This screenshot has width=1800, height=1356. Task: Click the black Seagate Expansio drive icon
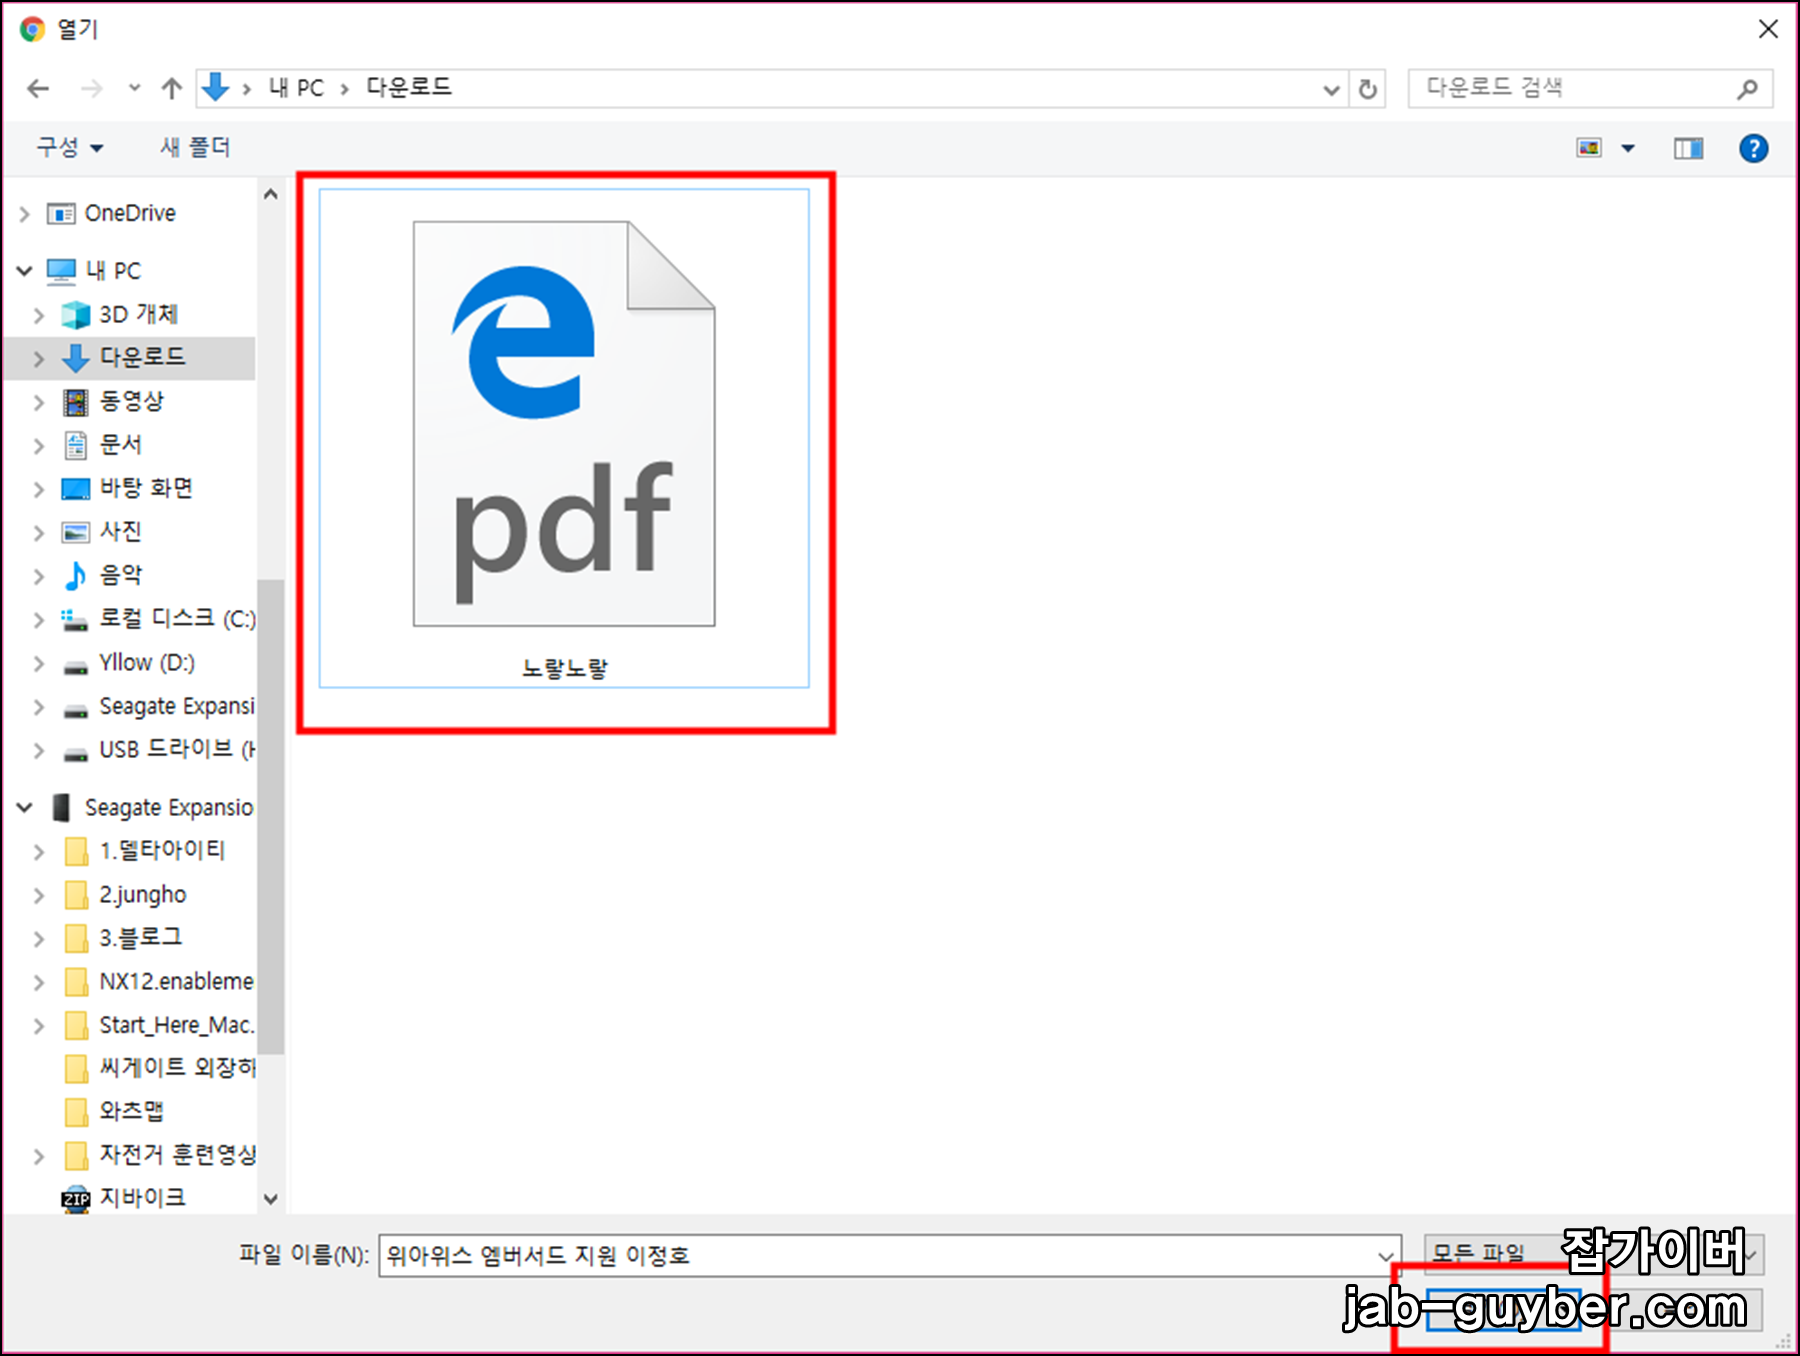(x=61, y=807)
